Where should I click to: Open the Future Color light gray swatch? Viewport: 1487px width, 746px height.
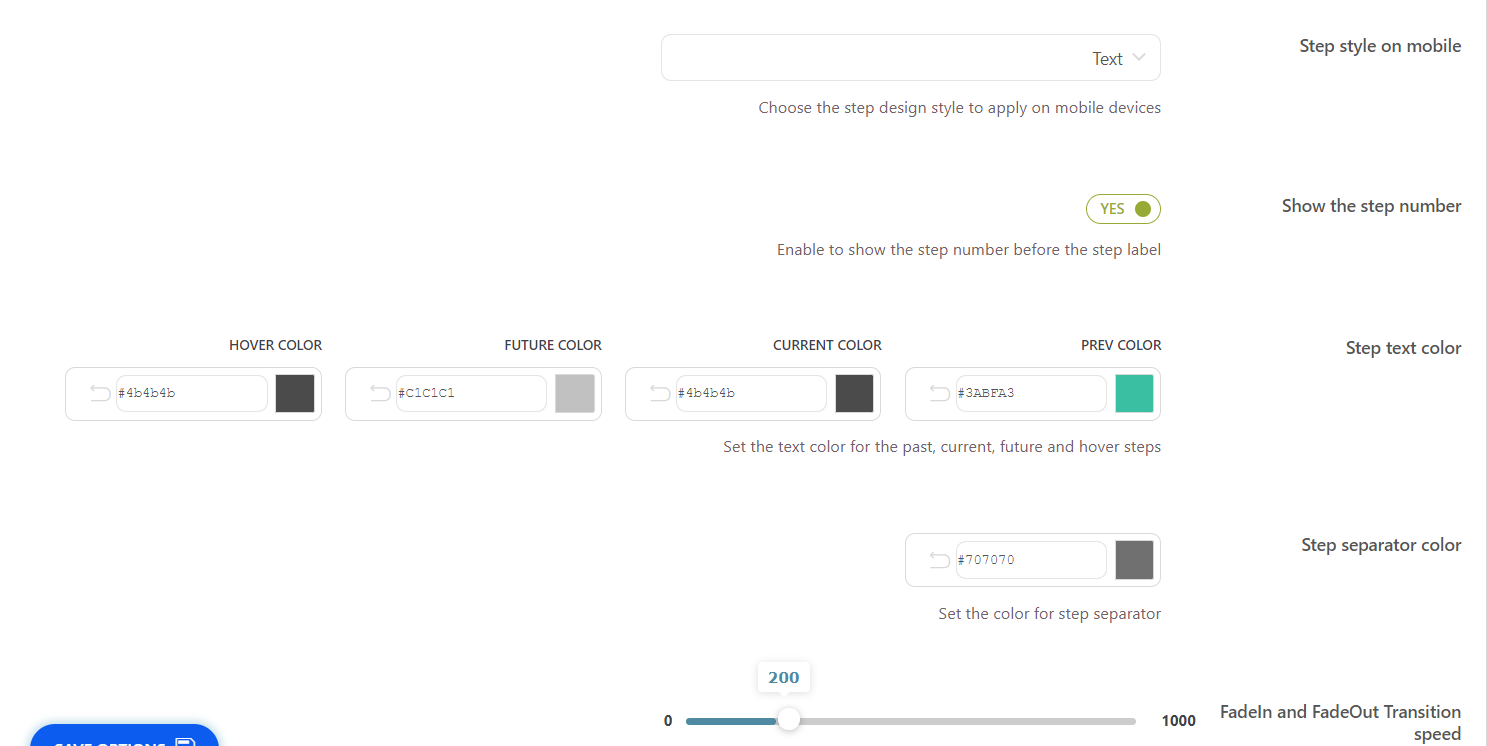(x=575, y=393)
